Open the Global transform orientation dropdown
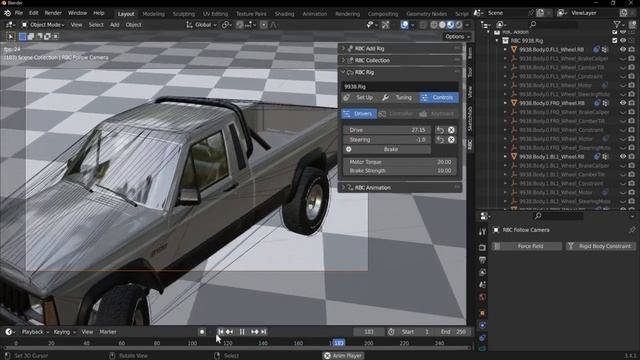This screenshot has height=360, width=640. coord(201,25)
